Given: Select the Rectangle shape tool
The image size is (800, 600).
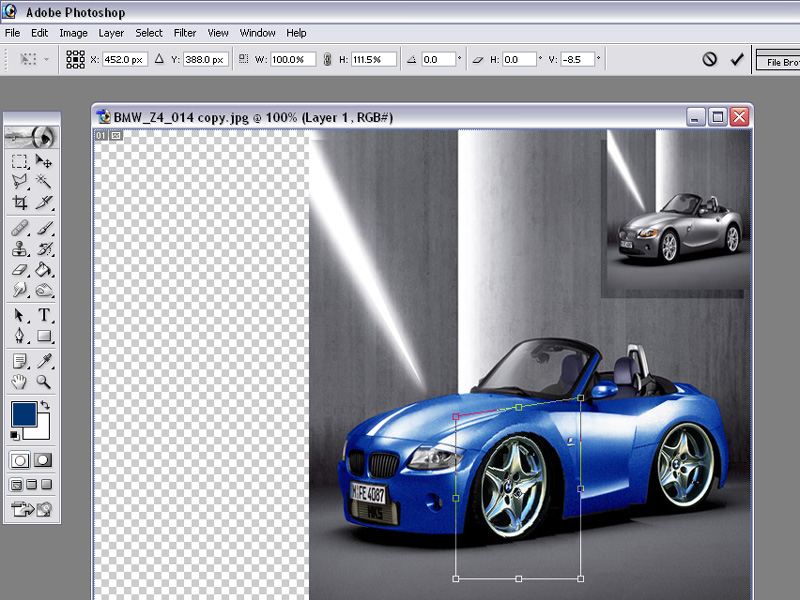Looking at the screenshot, I should (44, 336).
